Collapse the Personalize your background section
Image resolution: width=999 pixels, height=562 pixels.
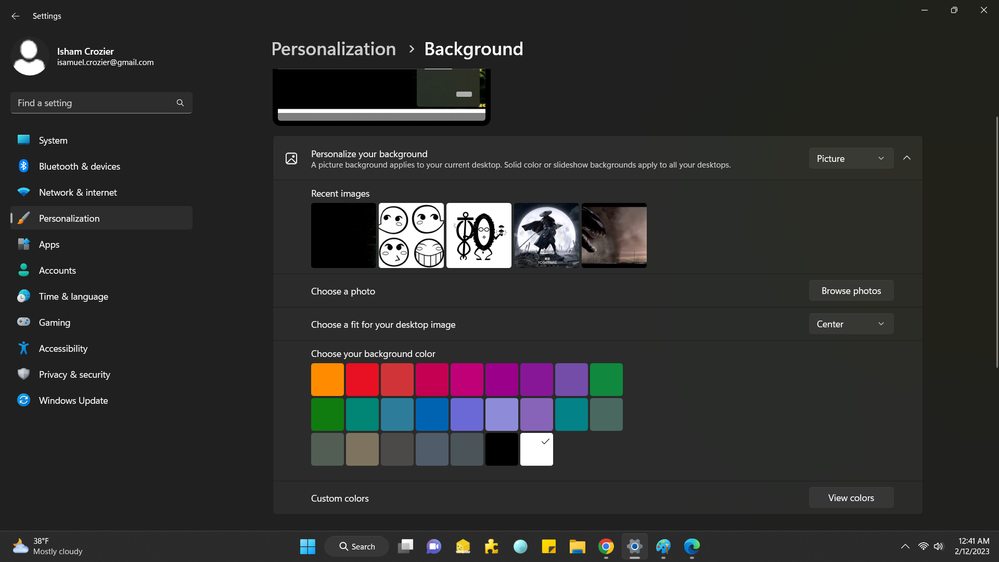[x=907, y=158]
